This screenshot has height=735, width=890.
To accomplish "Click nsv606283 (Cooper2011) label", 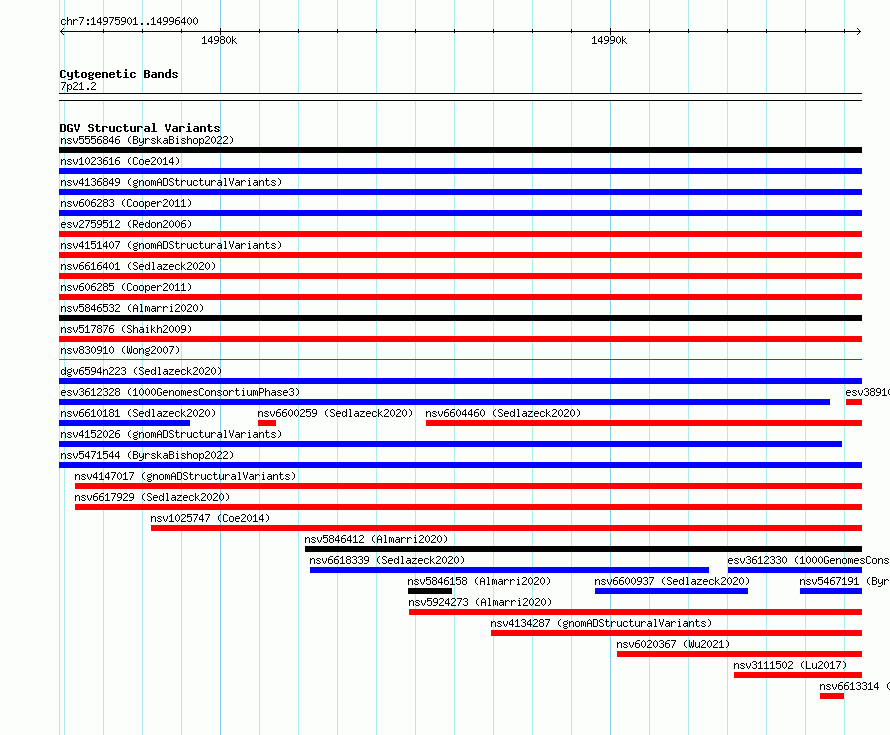I will (x=126, y=203).
